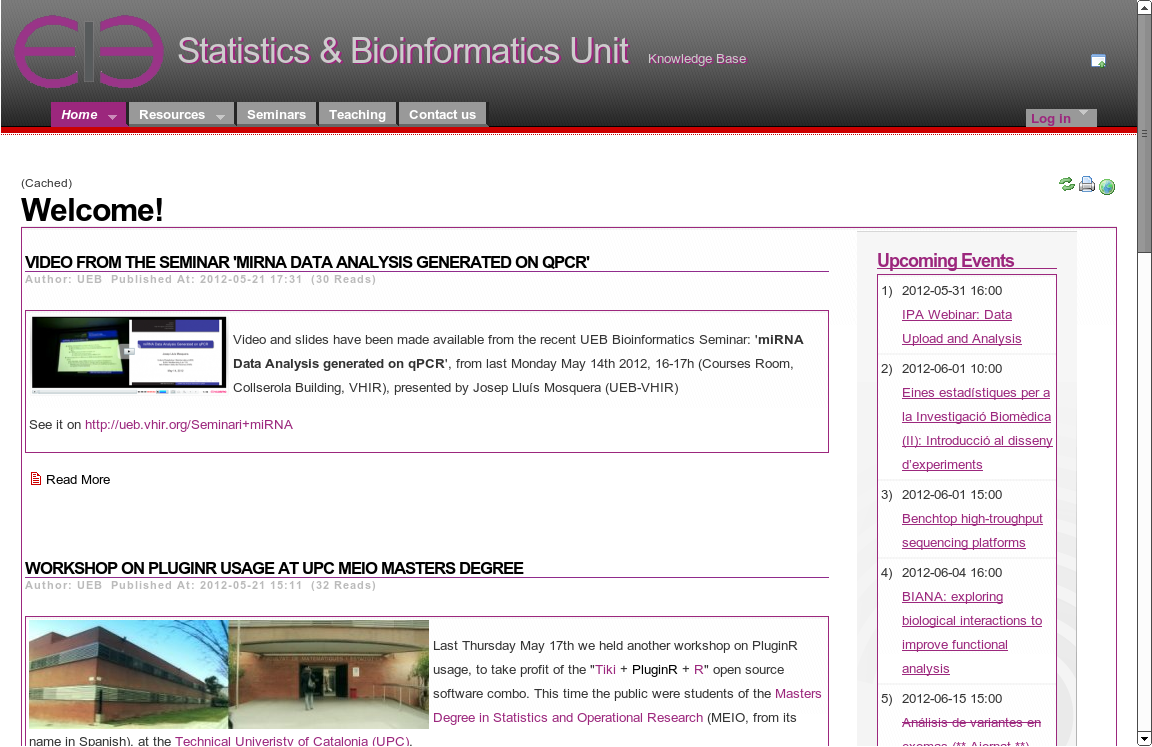Open the Seminars menu tab
This screenshot has height=747, width=1152.
(x=276, y=114)
